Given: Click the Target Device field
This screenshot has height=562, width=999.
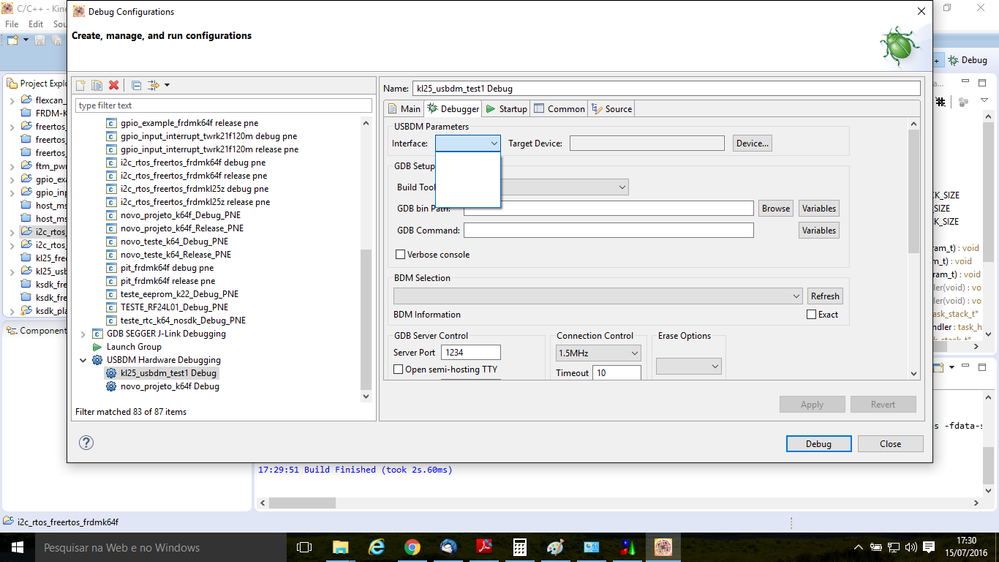Looking at the screenshot, I should tap(647, 143).
